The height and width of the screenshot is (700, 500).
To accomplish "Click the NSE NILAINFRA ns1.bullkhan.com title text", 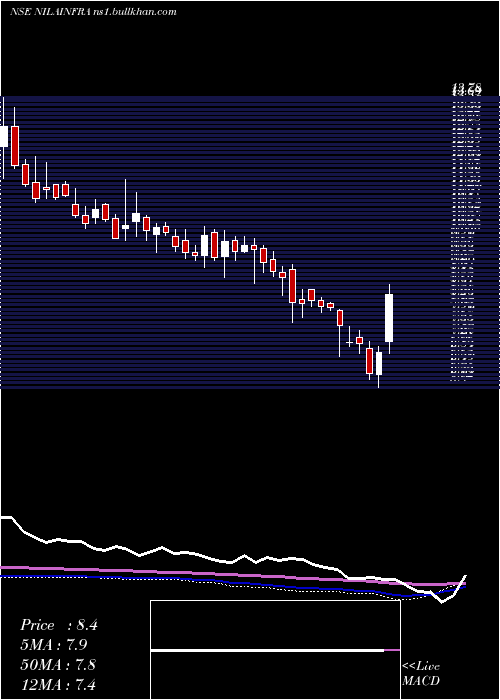I will [x=93, y=12].
